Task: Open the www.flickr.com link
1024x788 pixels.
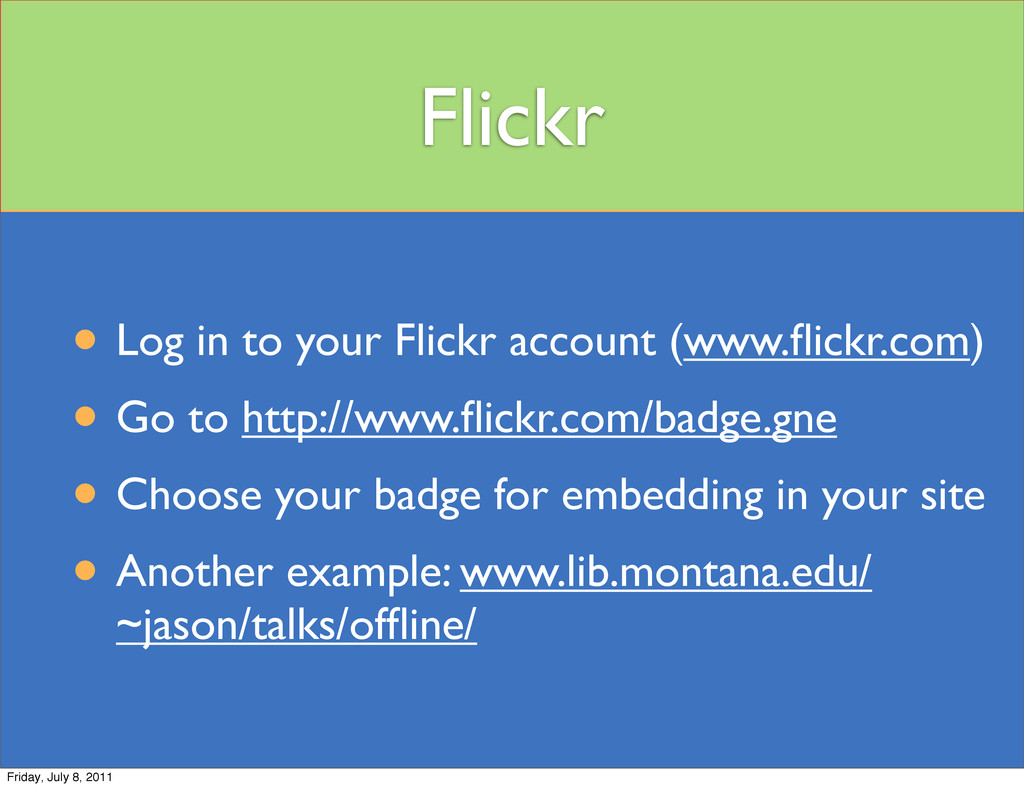Action: (x=826, y=341)
